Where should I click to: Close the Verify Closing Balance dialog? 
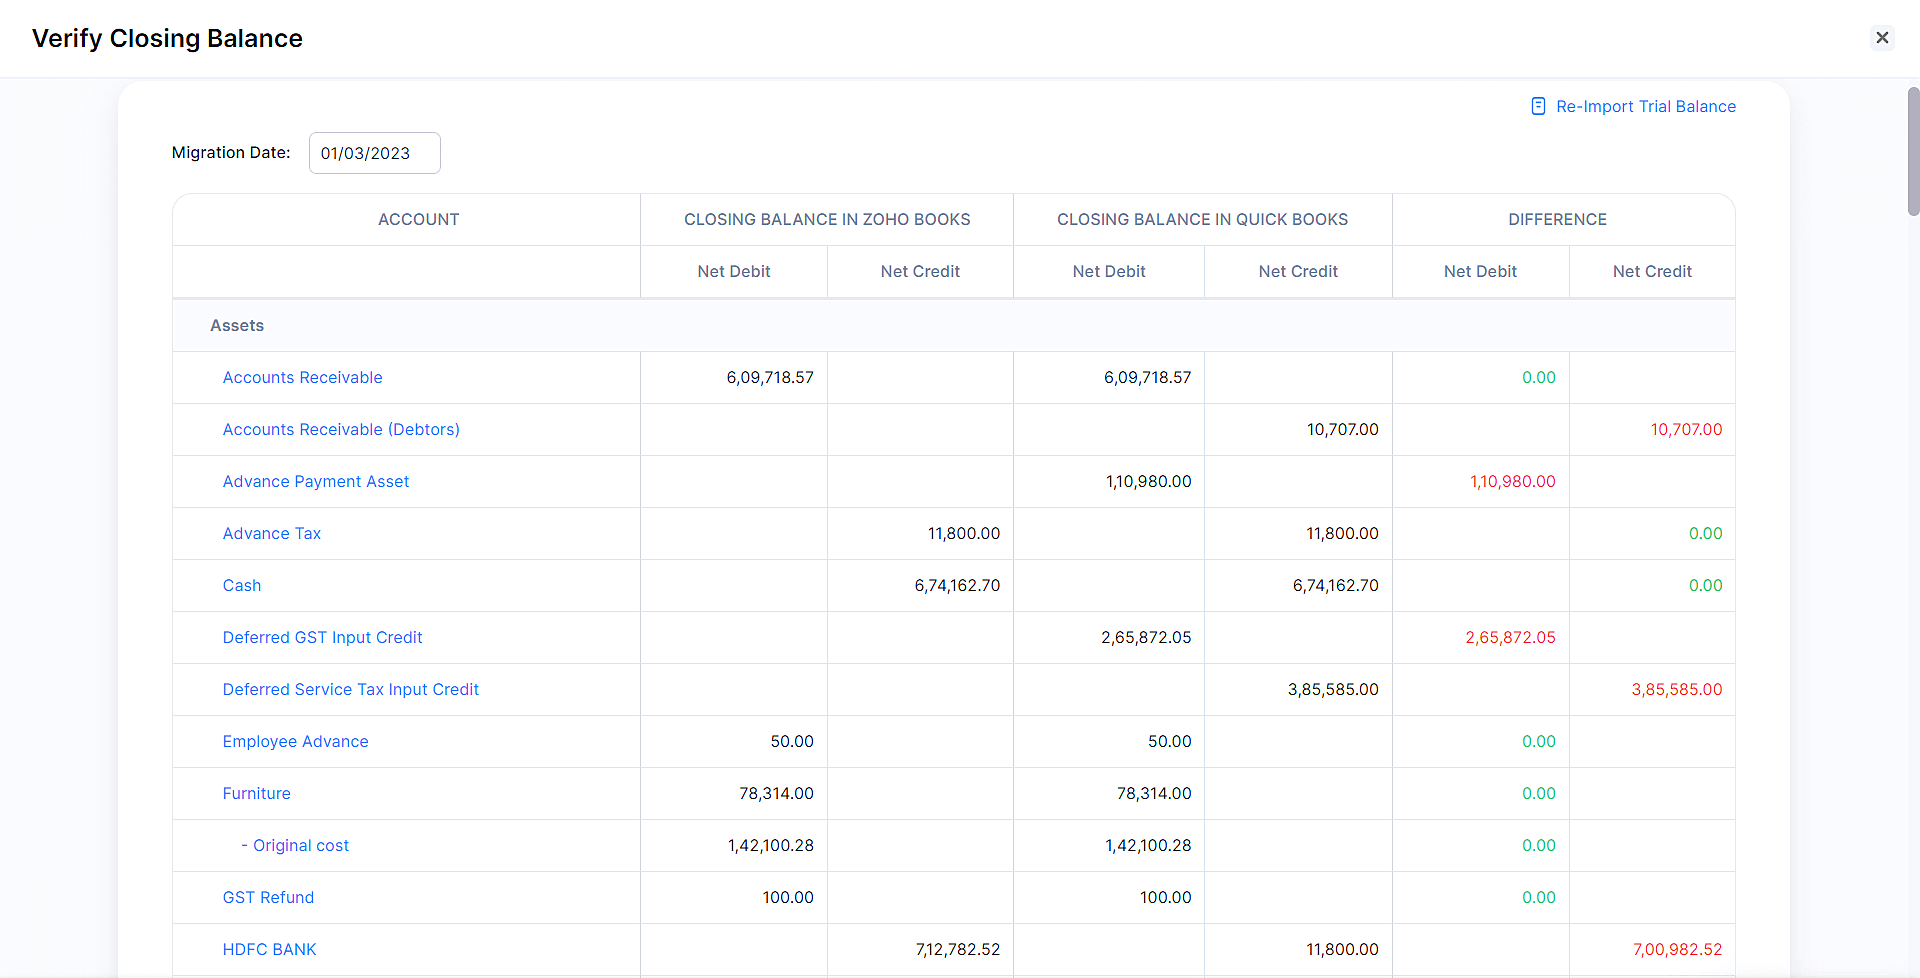click(x=1883, y=37)
